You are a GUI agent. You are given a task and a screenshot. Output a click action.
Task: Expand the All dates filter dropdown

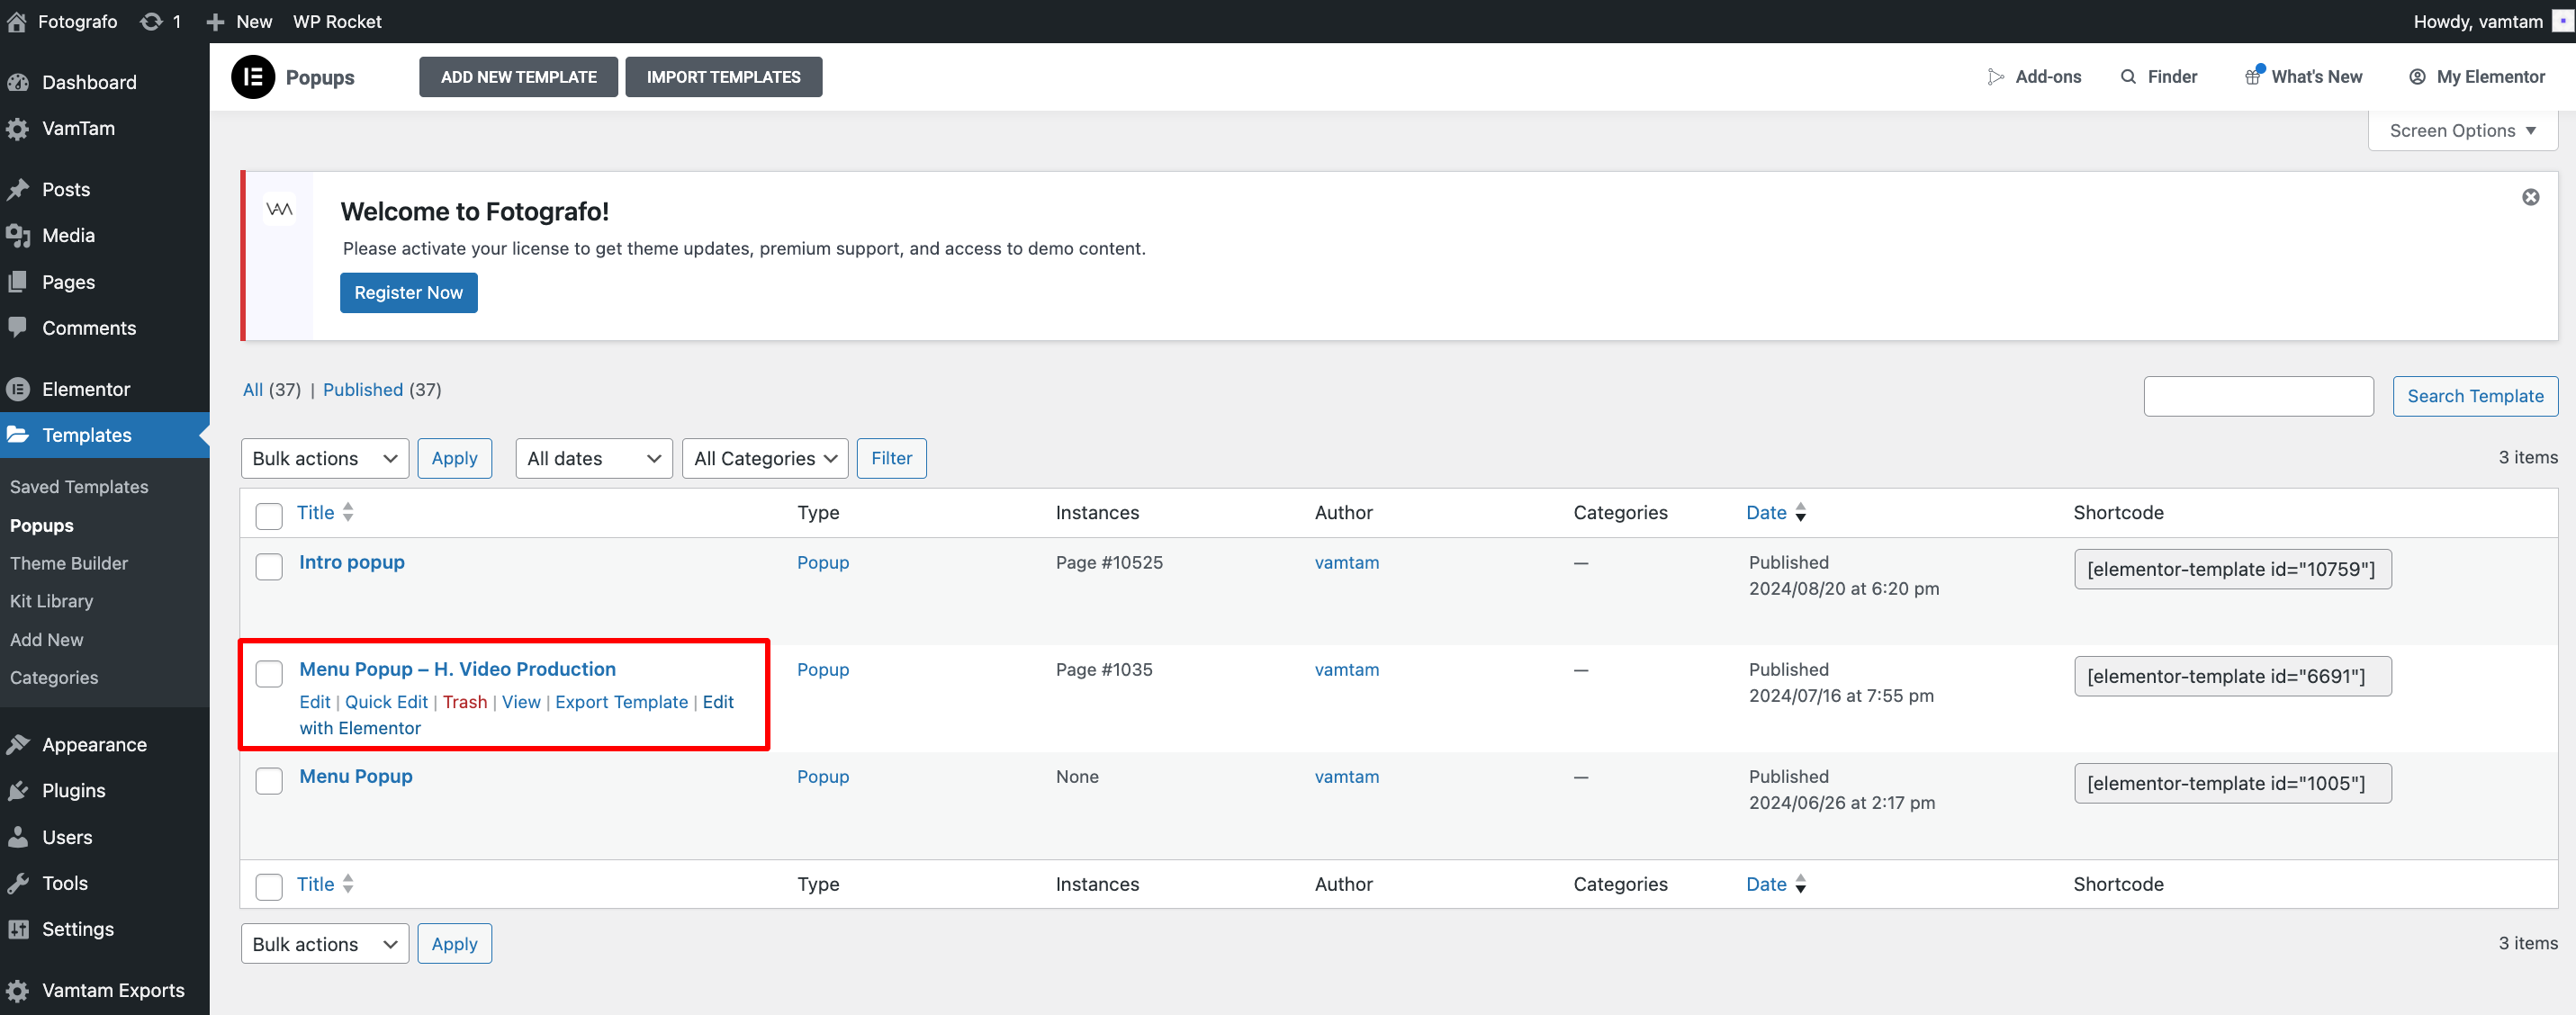point(593,458)
